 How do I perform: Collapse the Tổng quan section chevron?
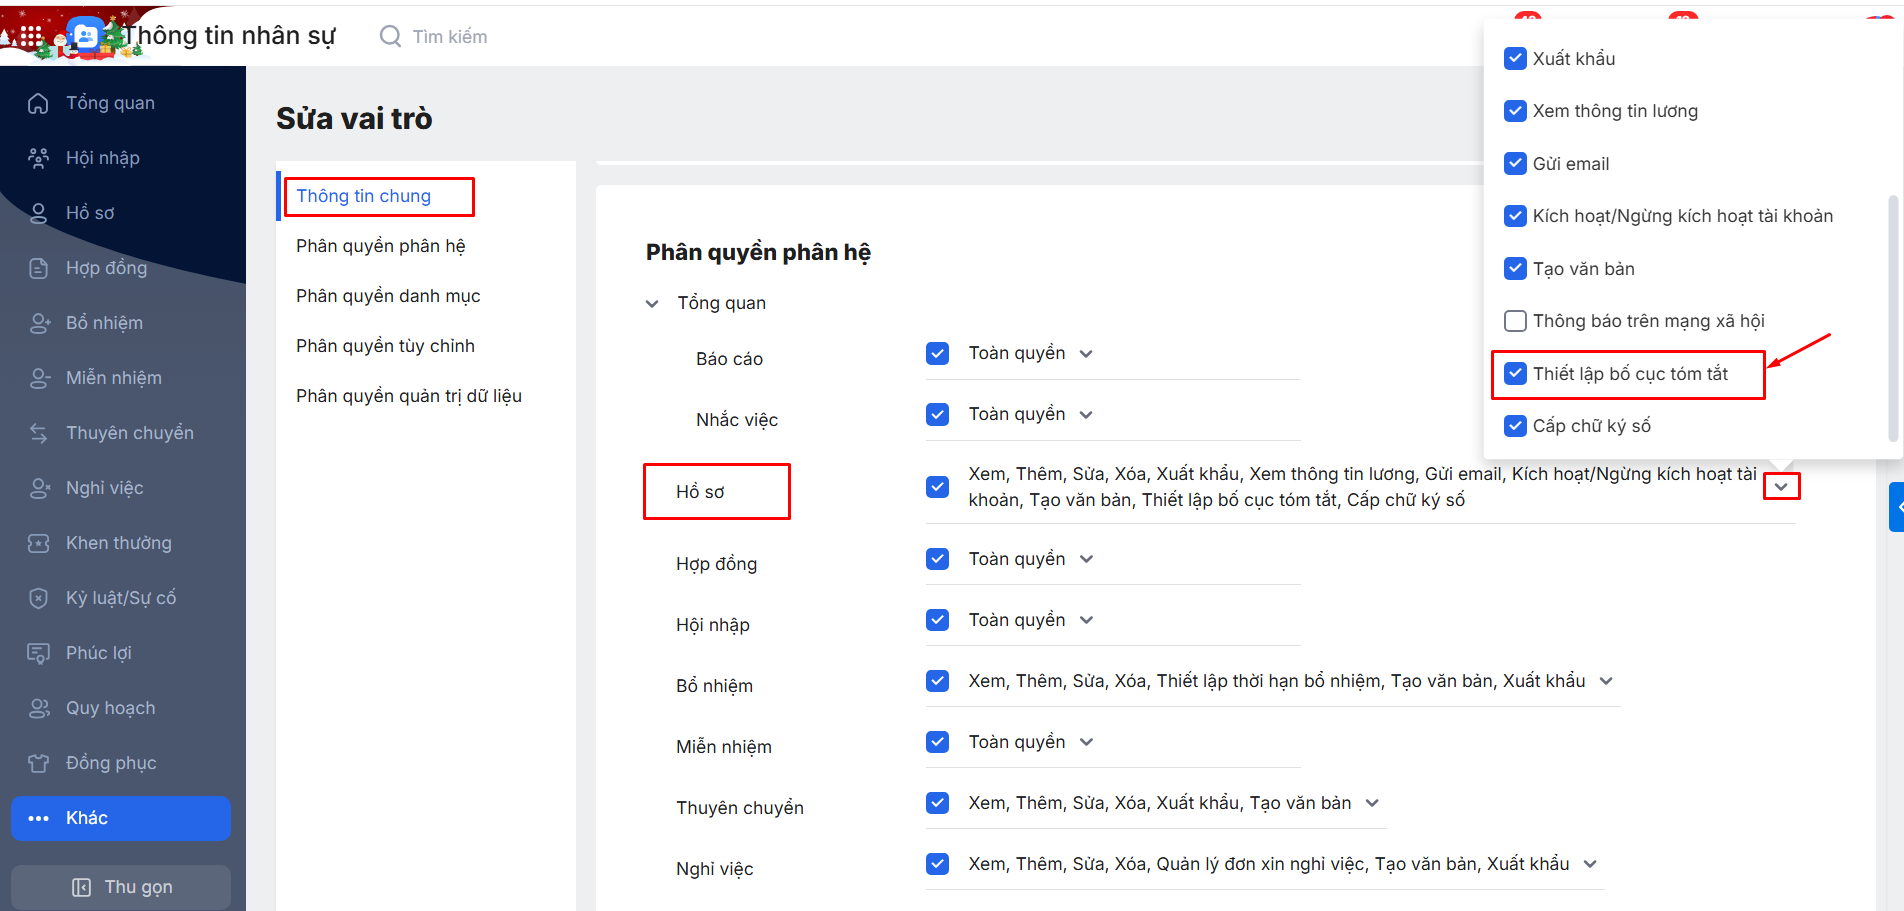click(652, 303)
